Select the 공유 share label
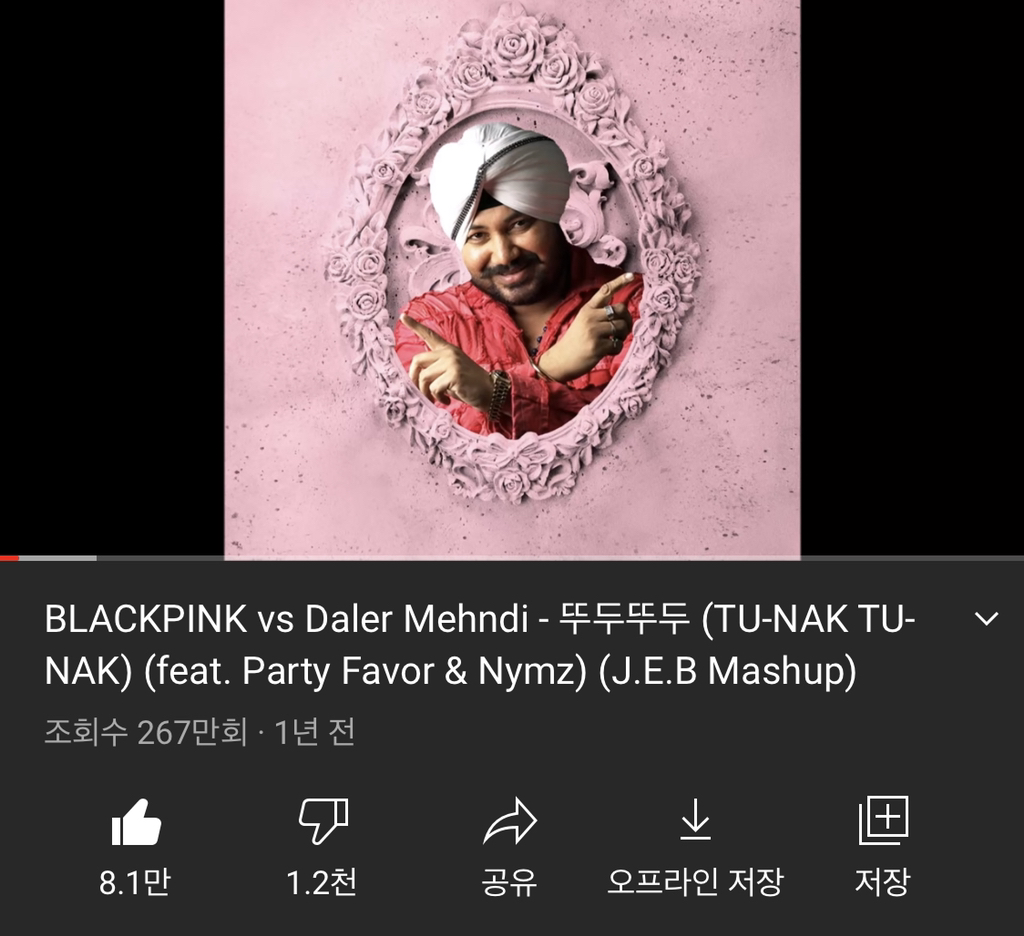 tap(509, 882)
